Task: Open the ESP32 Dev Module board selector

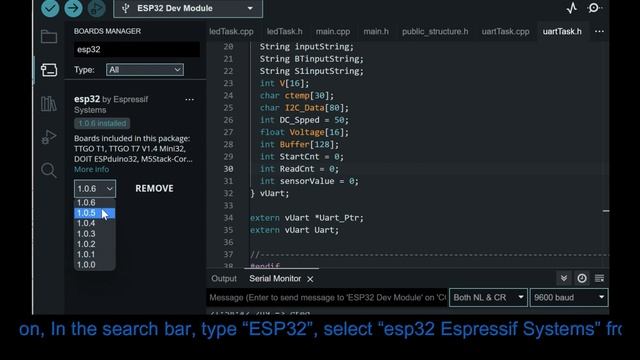Action: [x=188, y=8]
